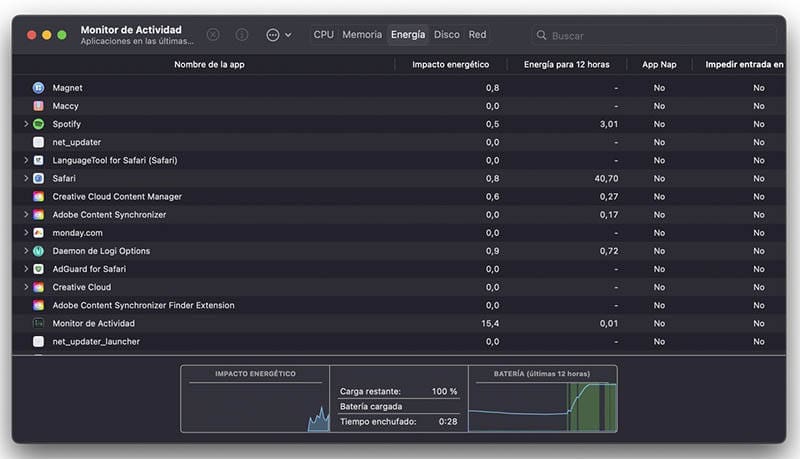Screen dimensions: 800x459
Task: Open the more options ellipsis dropdown
Action: [278, 35]
